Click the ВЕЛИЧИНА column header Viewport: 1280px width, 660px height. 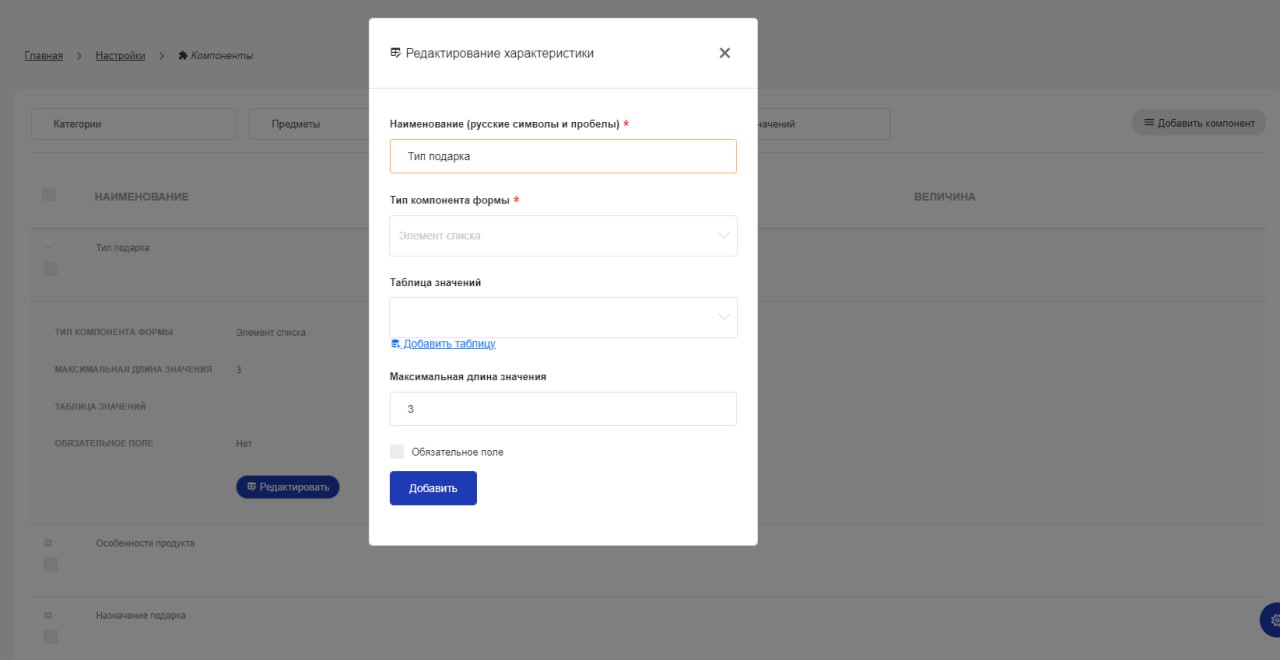tap(944, 197)
